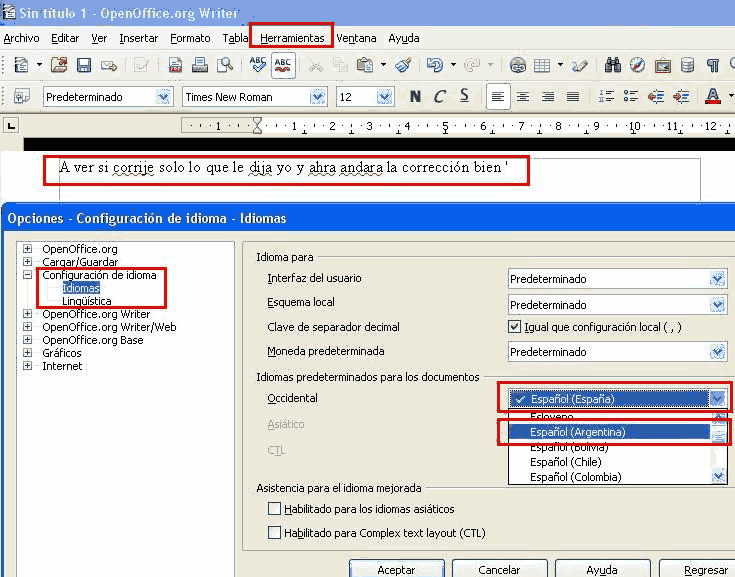Center the text alignment
Image resolution: width=735 pixels, height=577 pixels.
click(523, 97)
